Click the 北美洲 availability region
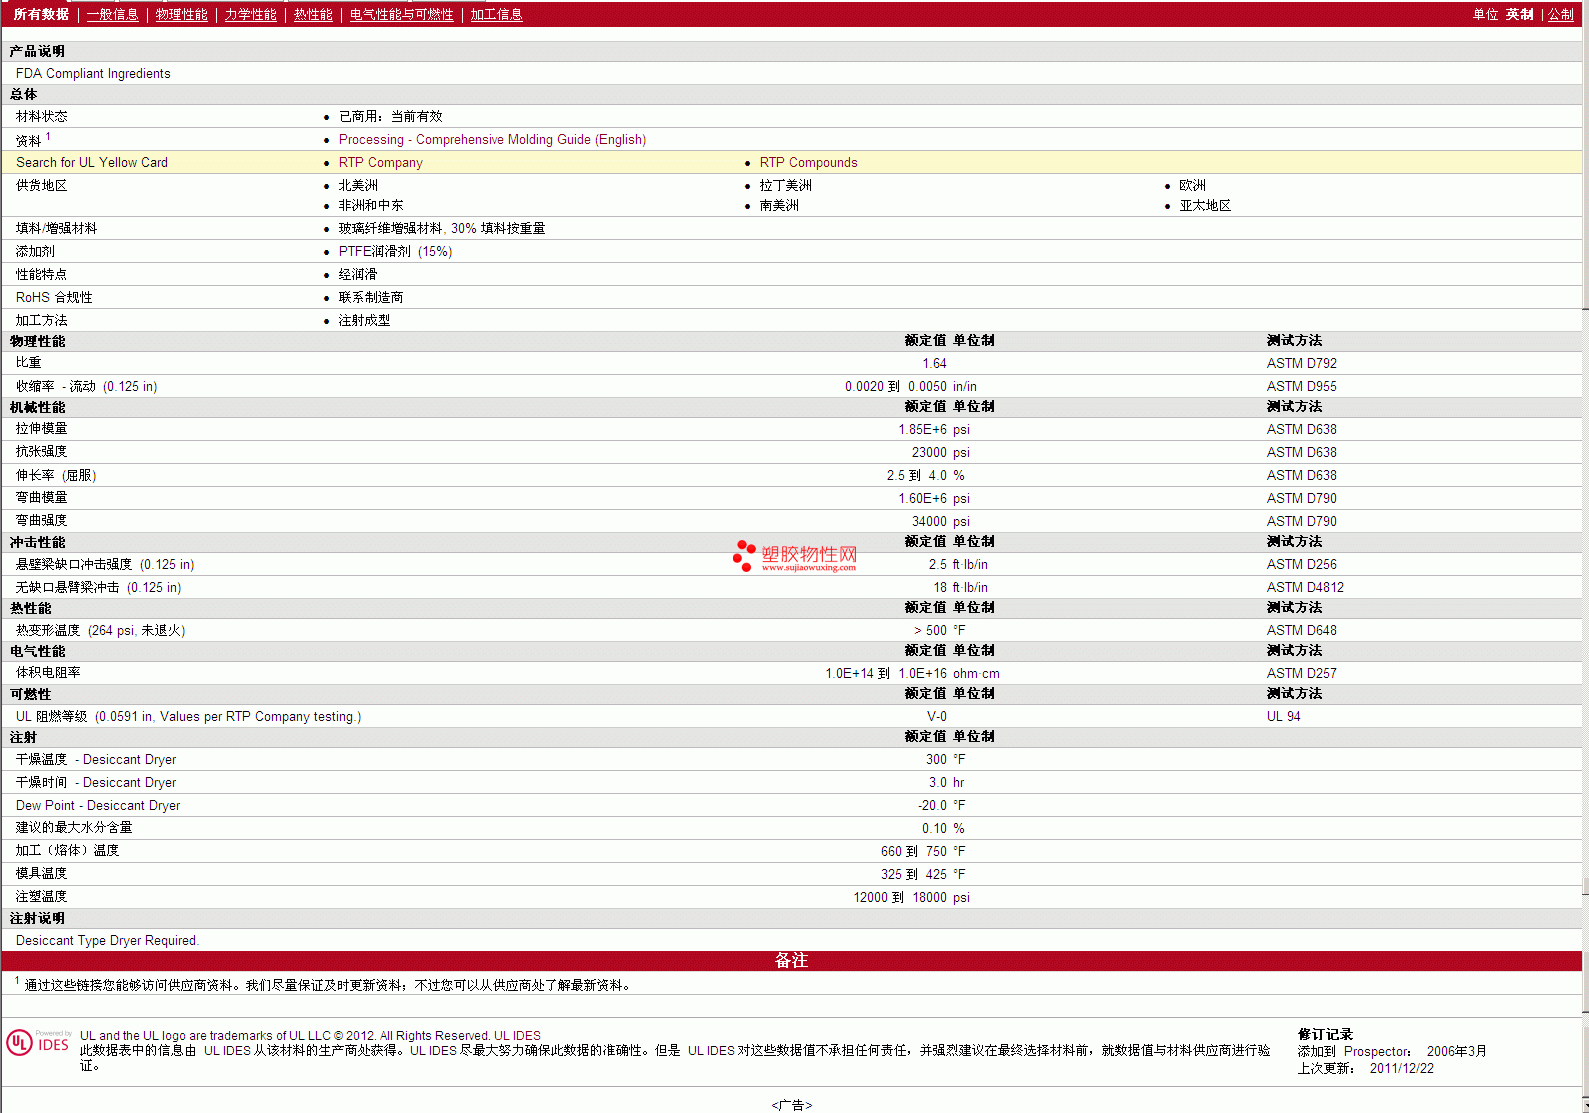Image resolution: width=1589 pixels, height=1113 pixels. (358, 186)
